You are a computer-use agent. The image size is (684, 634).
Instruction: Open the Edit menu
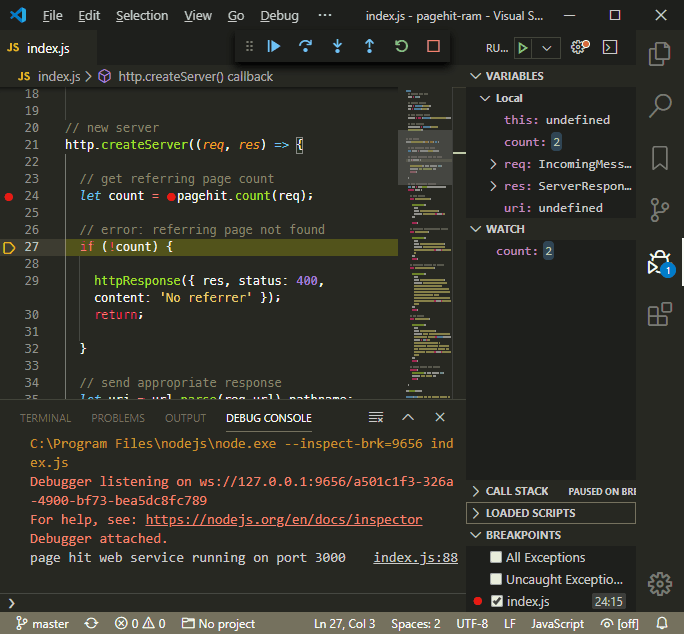tap(89, 16)
